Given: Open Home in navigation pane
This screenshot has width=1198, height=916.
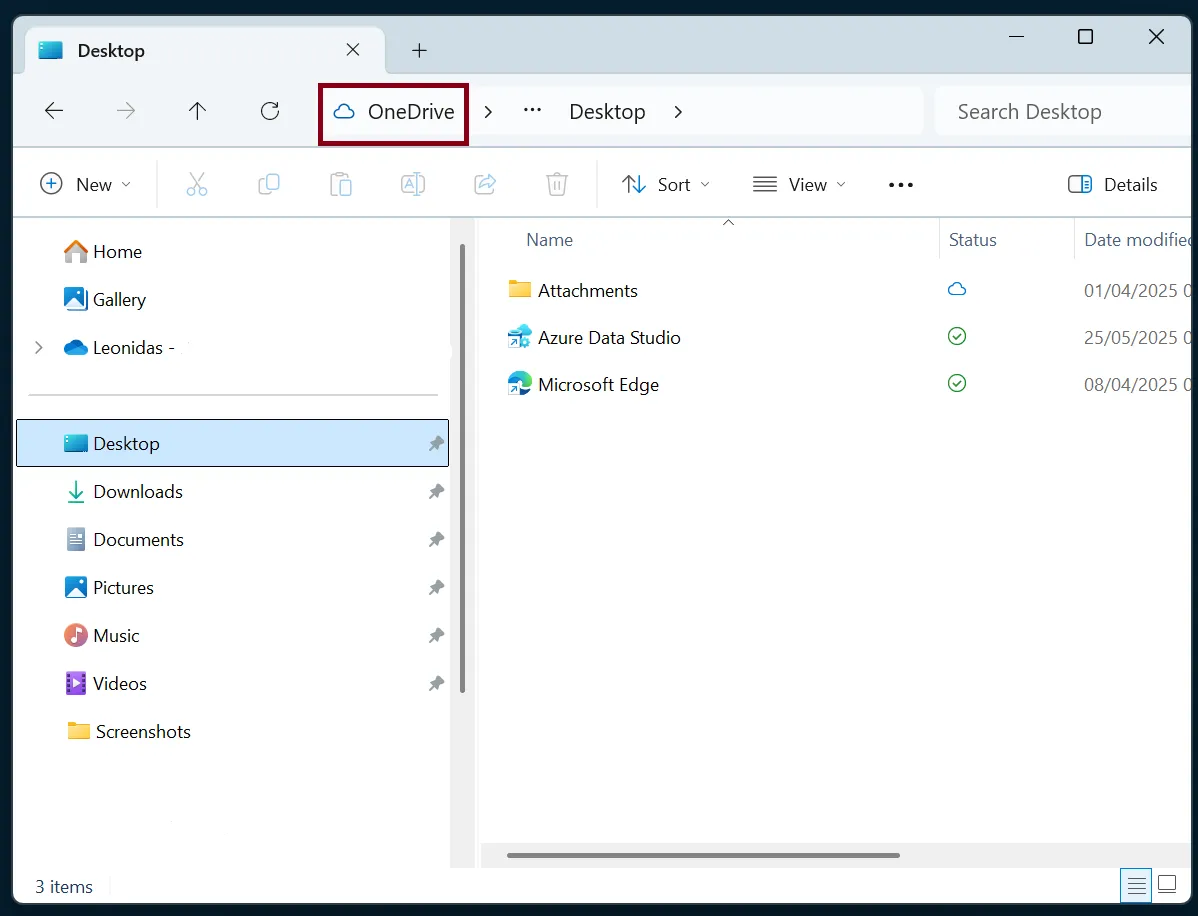Looking at the screenshot, I should pyautogui.click(x=103, y=251).
